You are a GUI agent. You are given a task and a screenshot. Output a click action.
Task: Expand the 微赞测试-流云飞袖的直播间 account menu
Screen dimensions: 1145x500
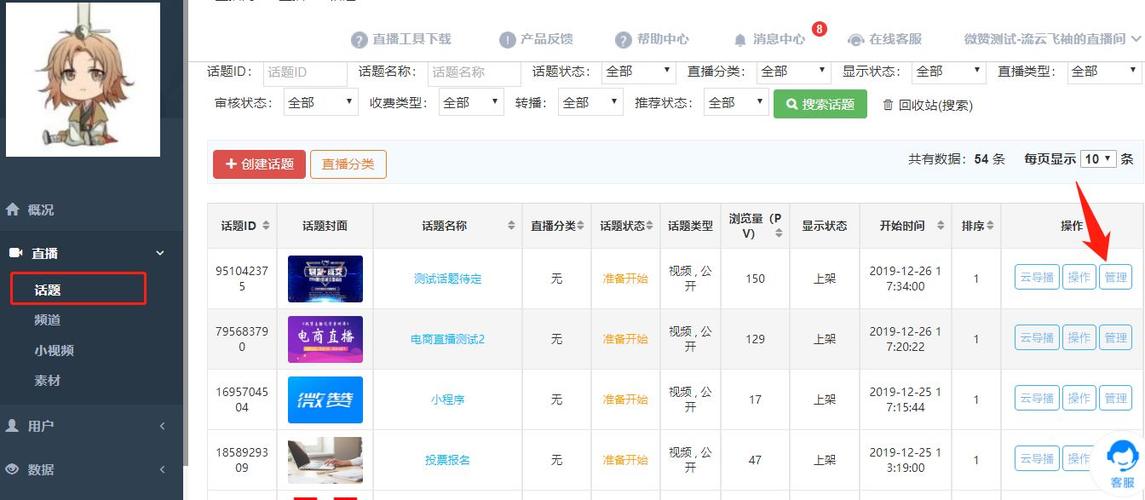[1052, 39]
